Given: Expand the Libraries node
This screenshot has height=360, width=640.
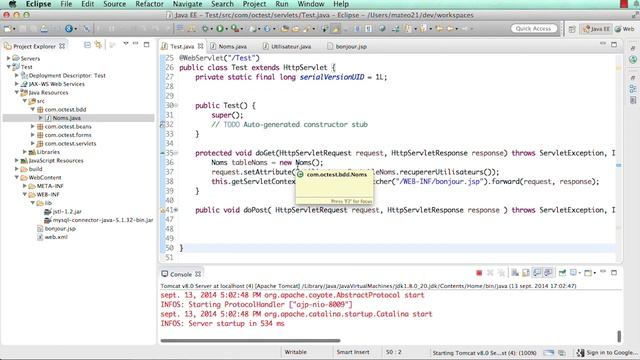Looking at the screenshot, I should 25,152.
